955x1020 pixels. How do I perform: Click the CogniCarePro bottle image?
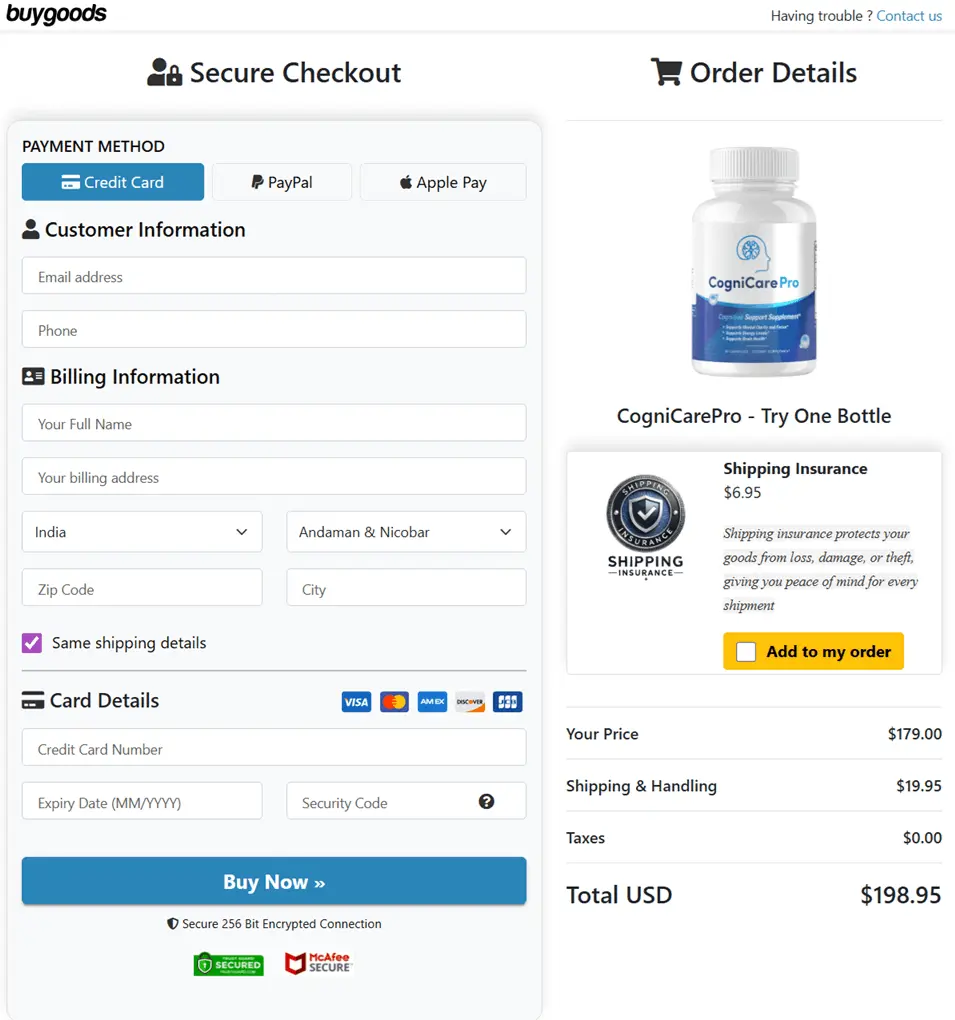coord(754,262)
